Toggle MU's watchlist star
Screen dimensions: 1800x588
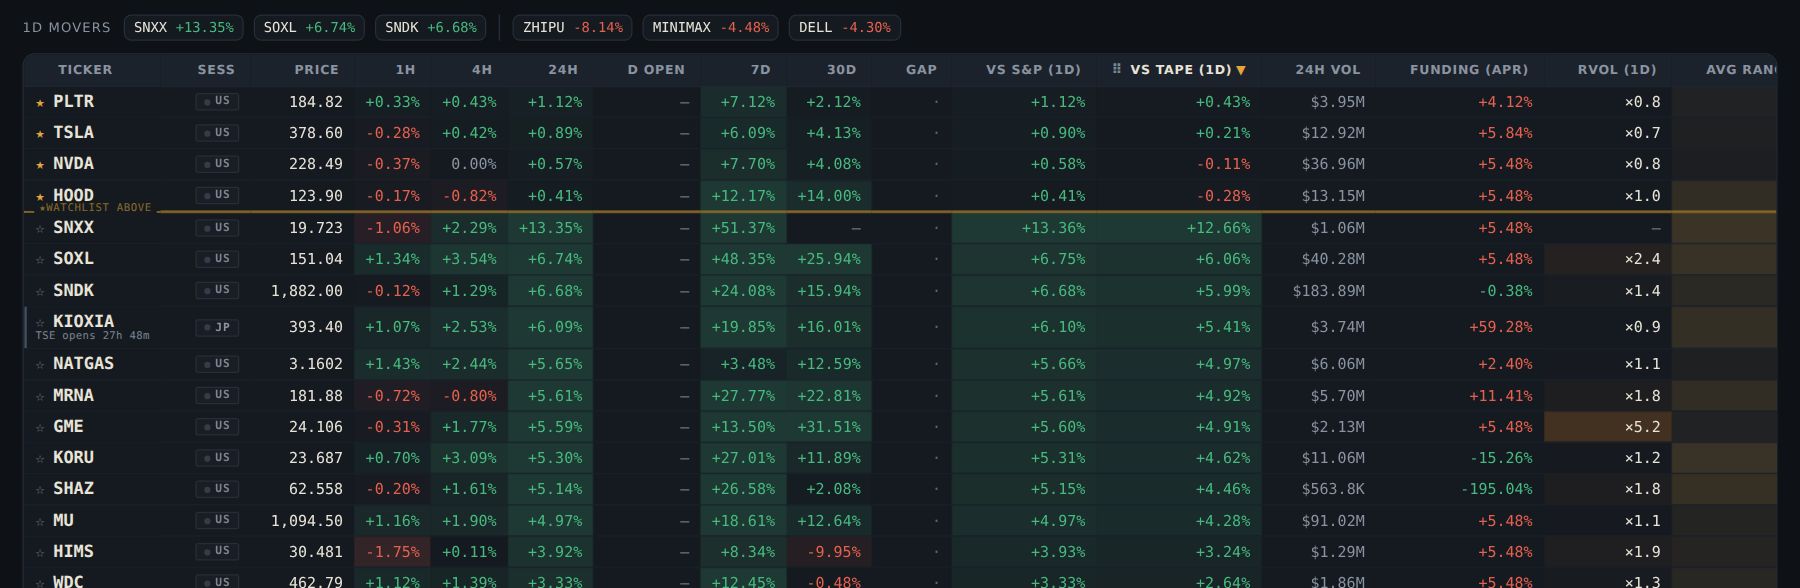coord(40,521)
